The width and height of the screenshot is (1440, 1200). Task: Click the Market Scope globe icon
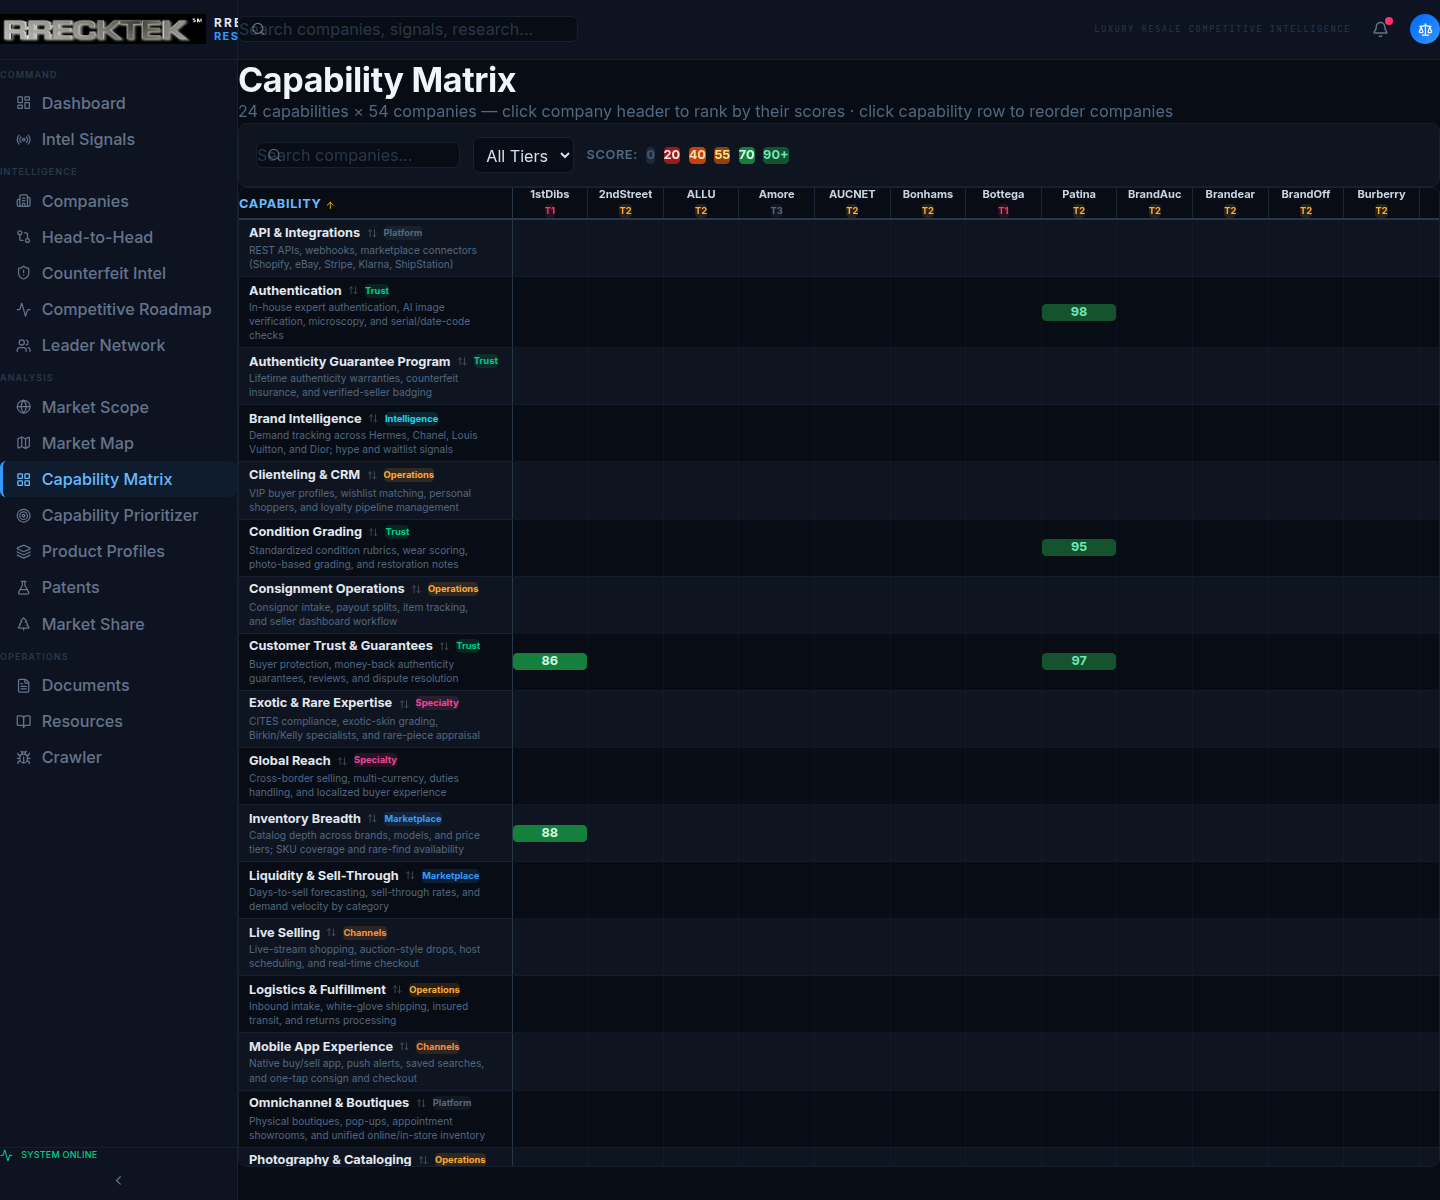pyautogui.click(x=24, y=407)
